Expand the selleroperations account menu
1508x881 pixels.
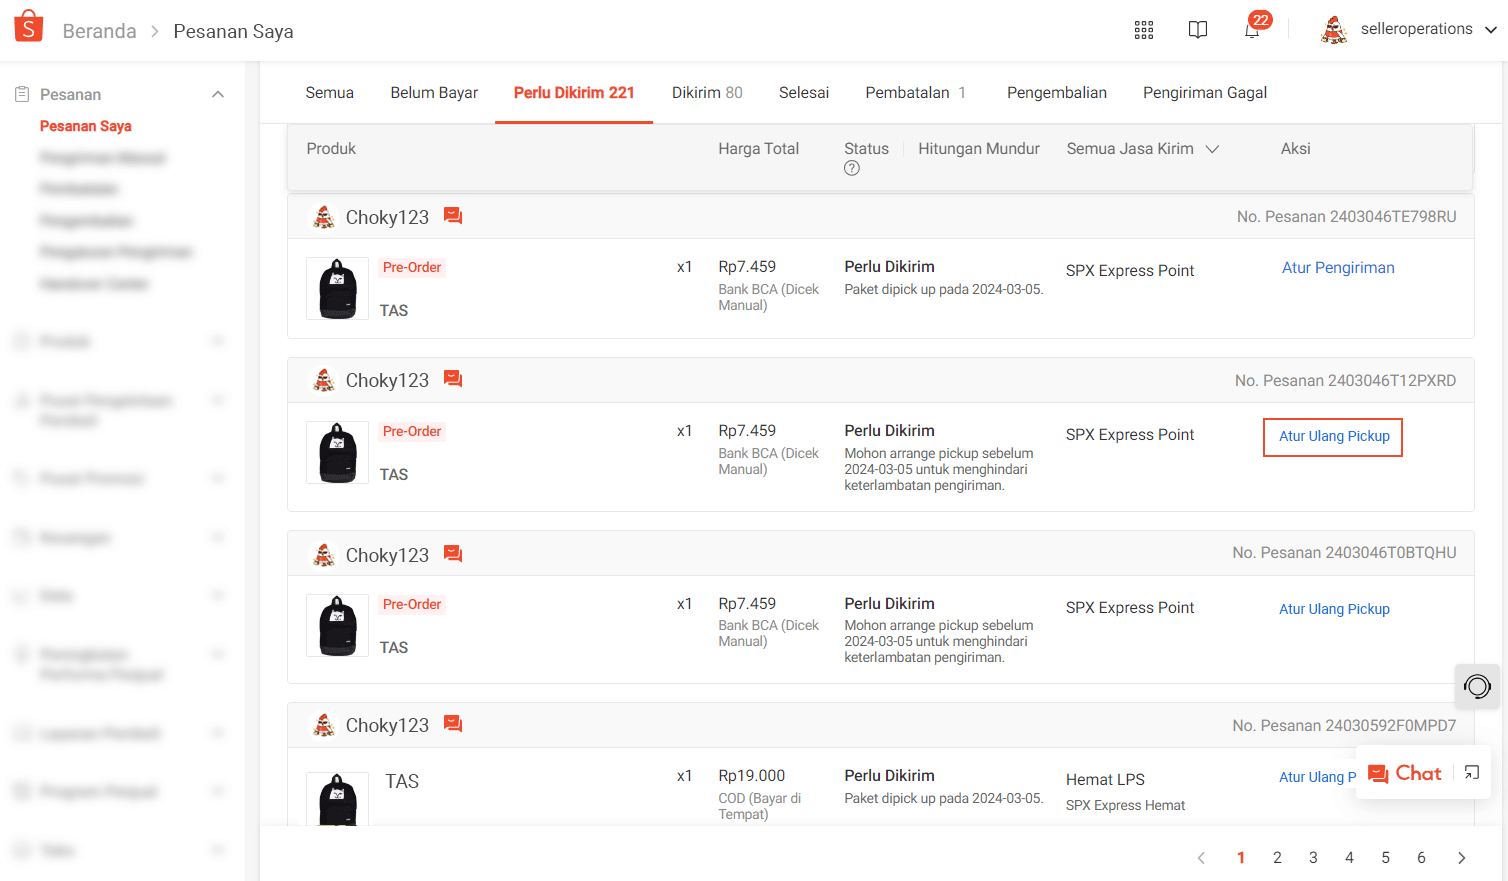1490,30
